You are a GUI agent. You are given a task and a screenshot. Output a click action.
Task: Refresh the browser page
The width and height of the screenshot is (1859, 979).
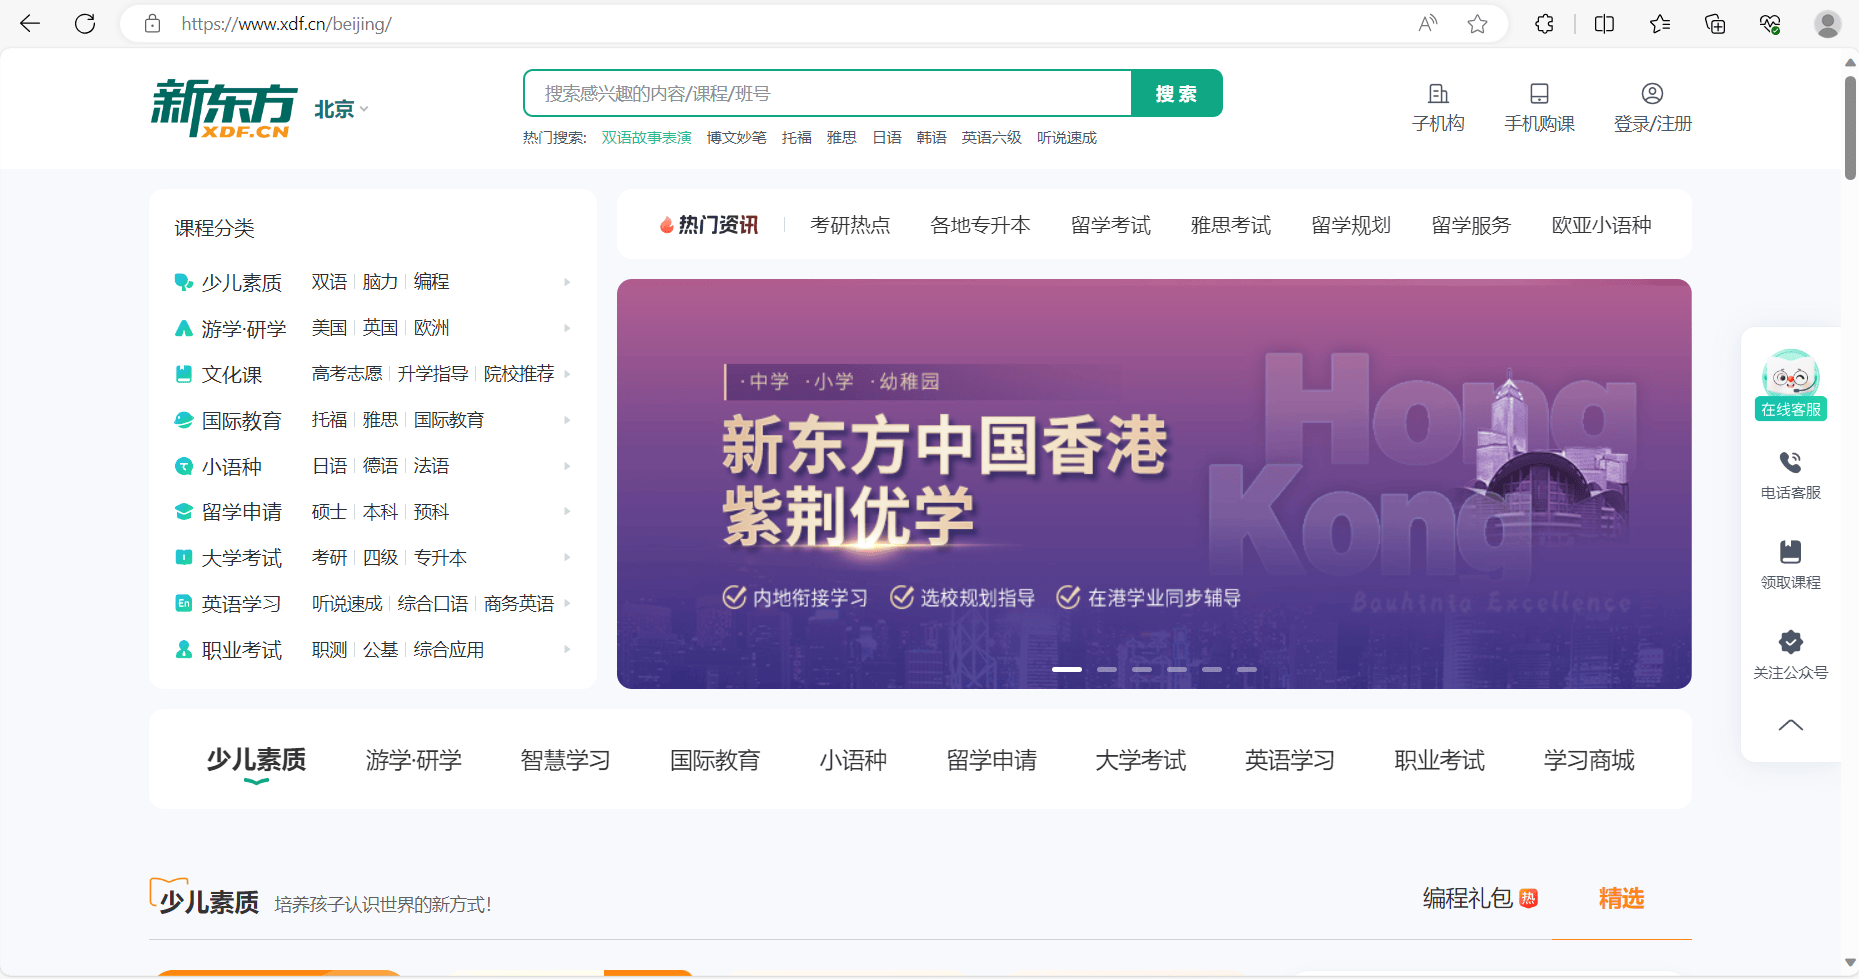pyautogui.click(x=85, y=24)
